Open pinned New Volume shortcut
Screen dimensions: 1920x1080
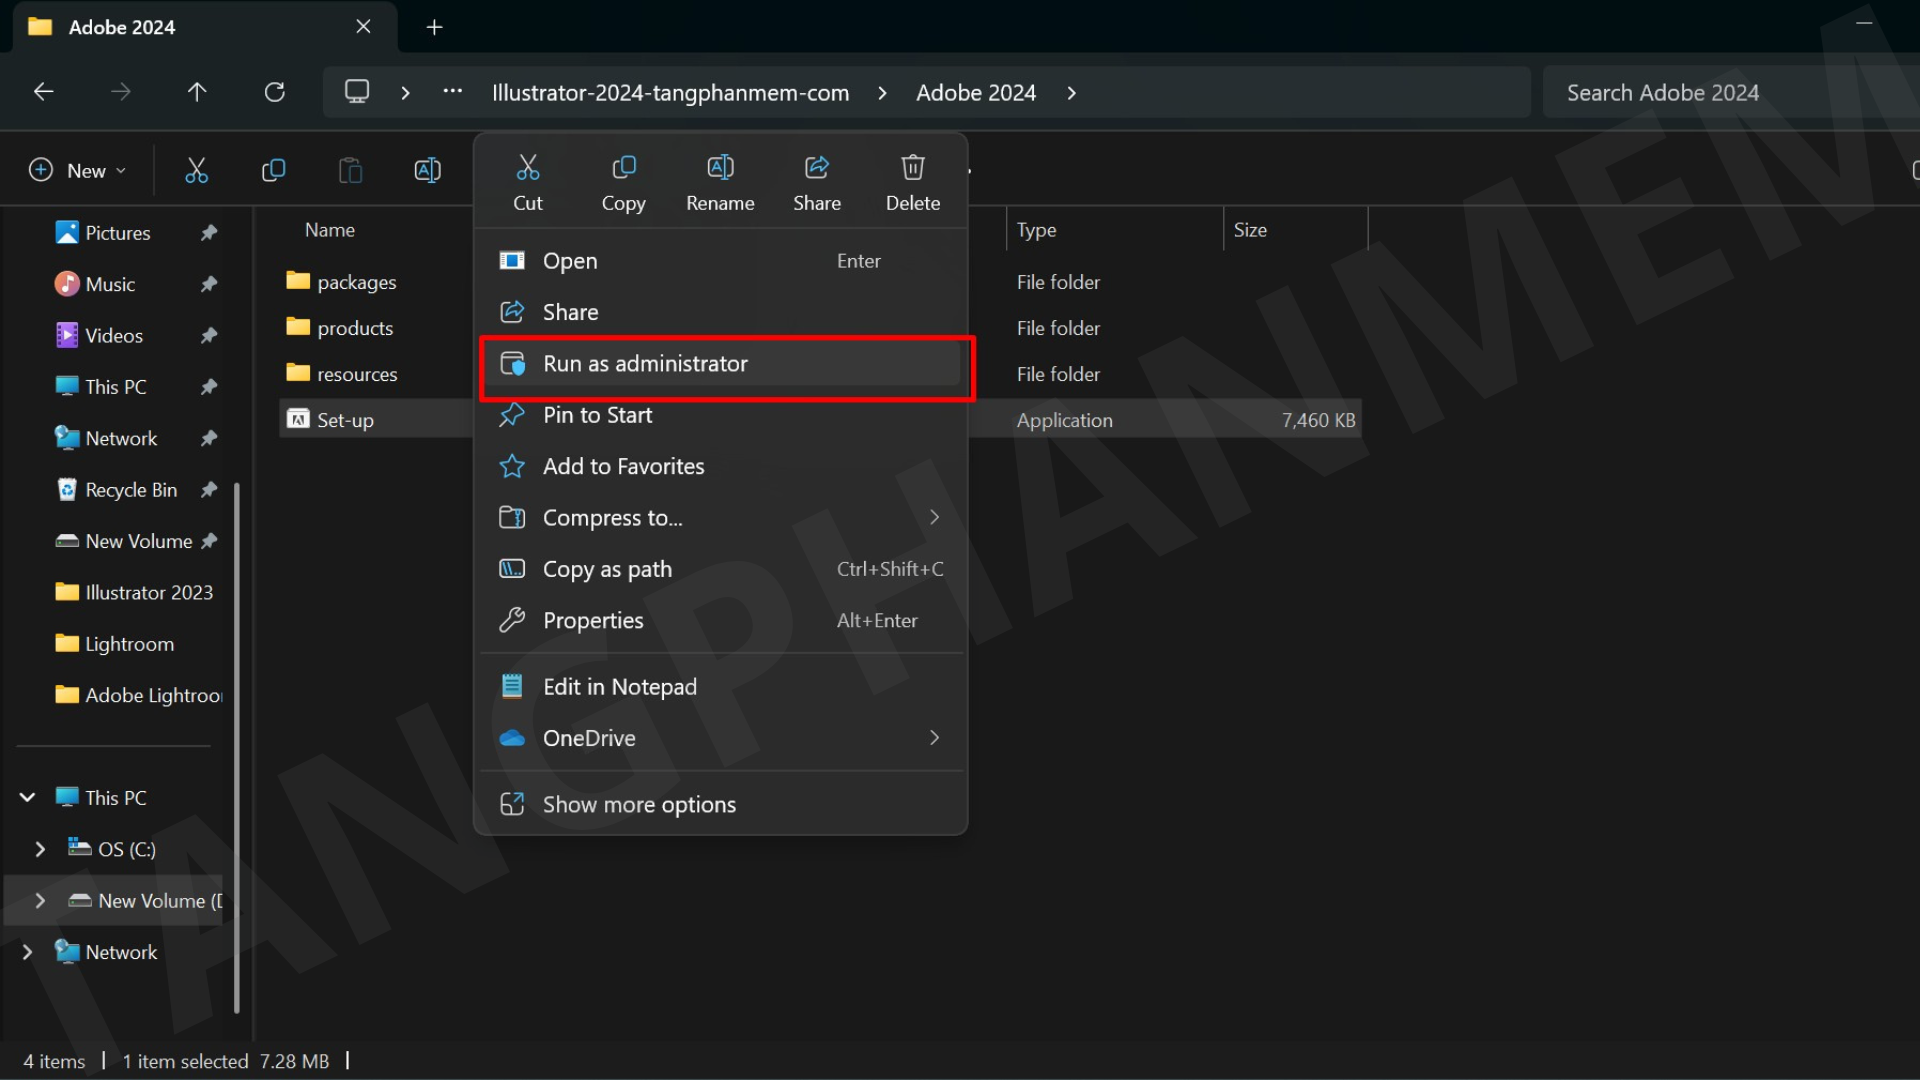[x=138, y=541]
